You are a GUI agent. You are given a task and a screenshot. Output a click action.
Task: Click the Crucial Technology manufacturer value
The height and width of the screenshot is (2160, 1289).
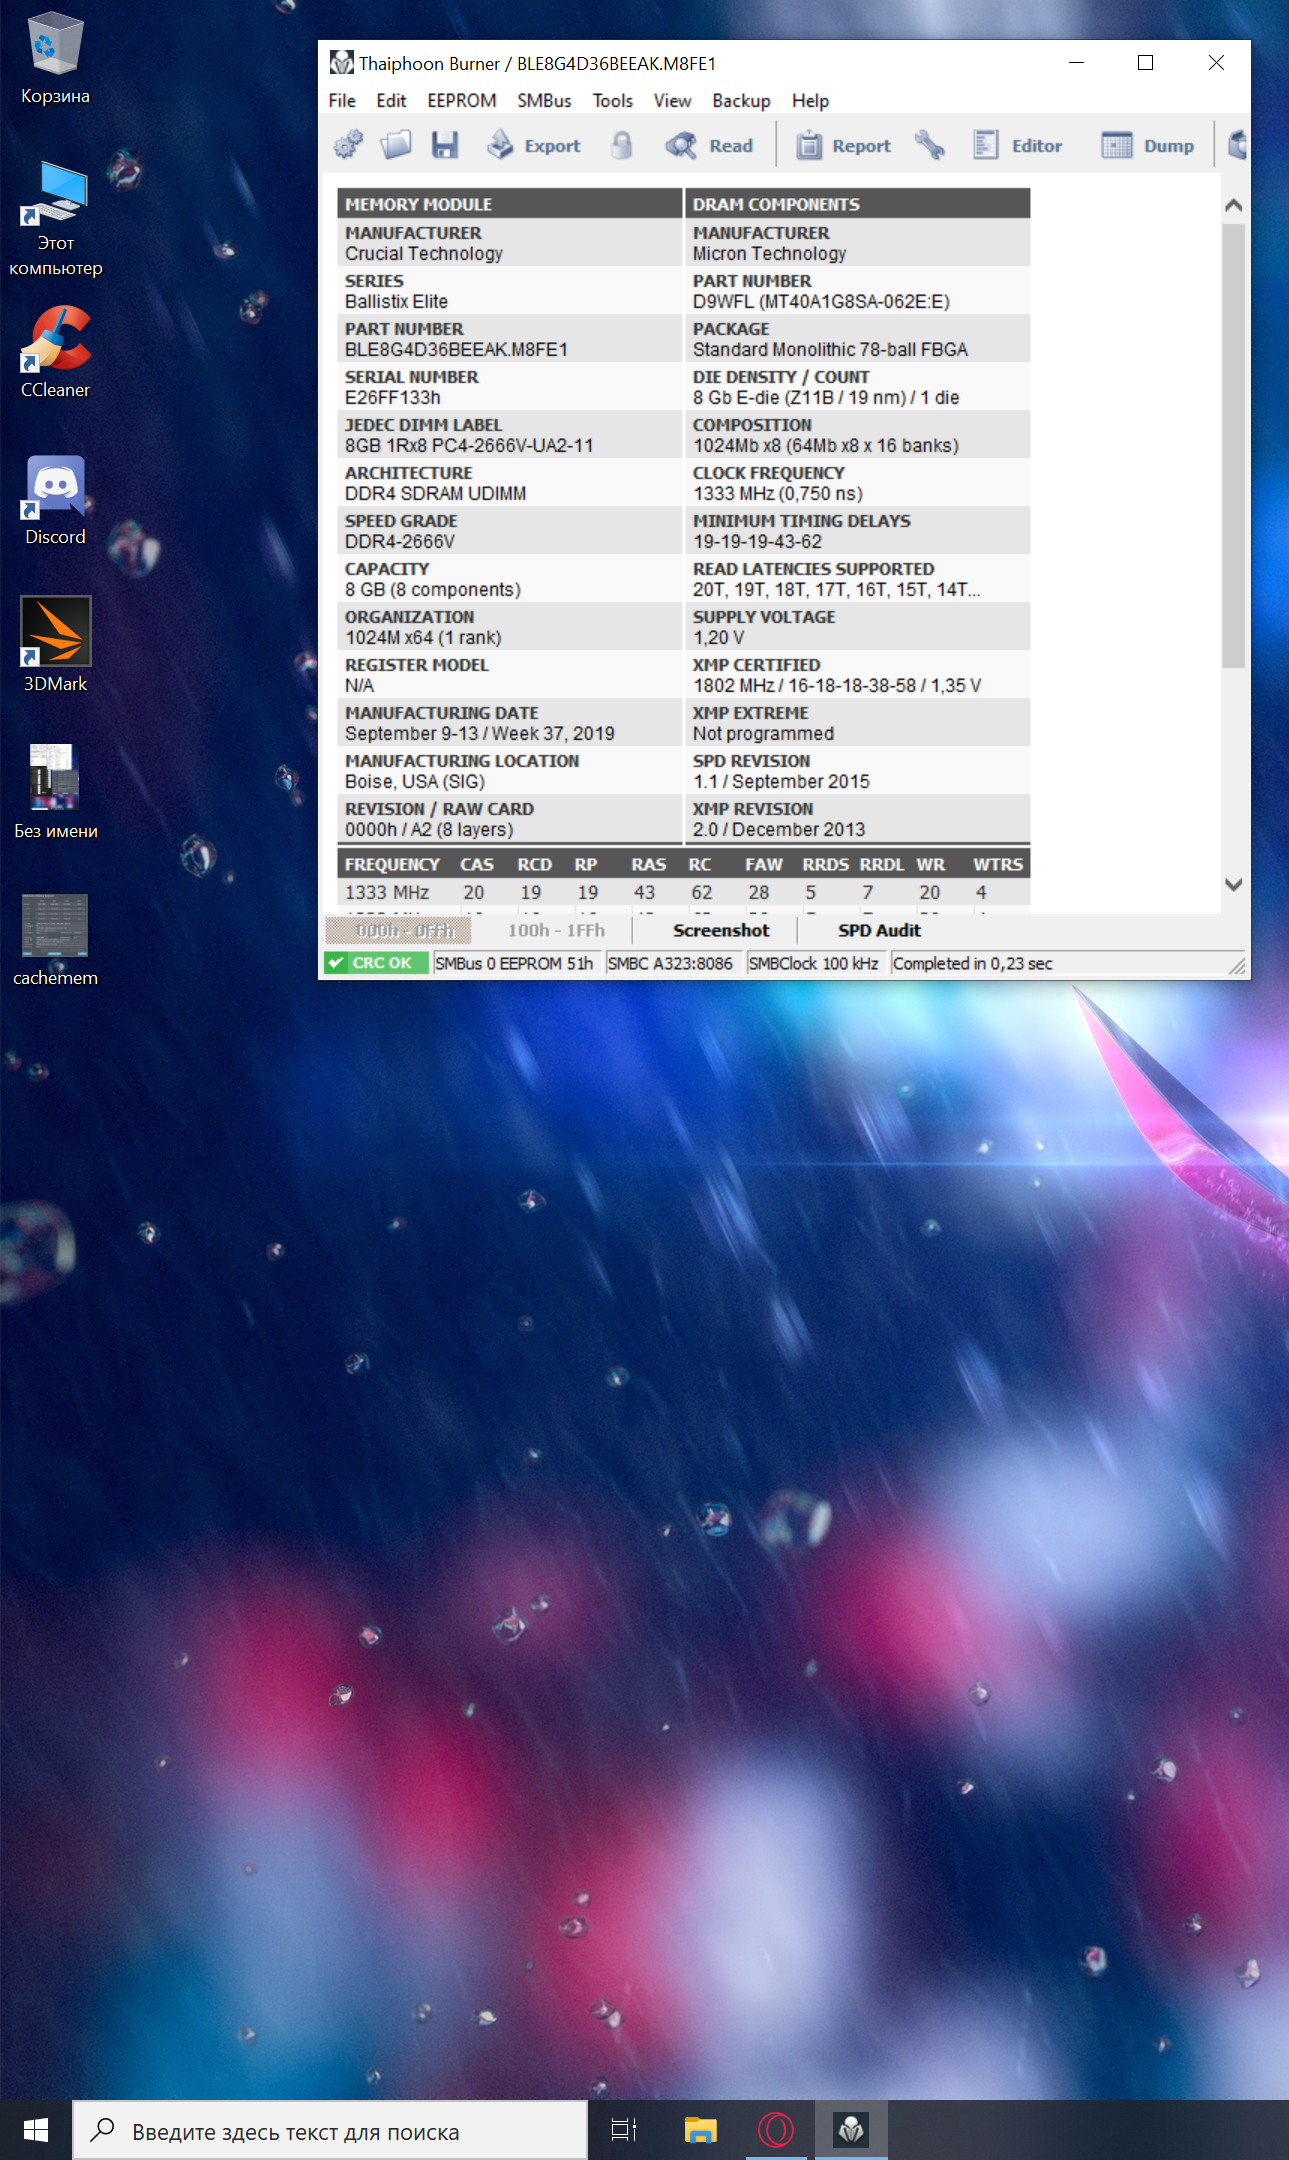pos(424,254)
